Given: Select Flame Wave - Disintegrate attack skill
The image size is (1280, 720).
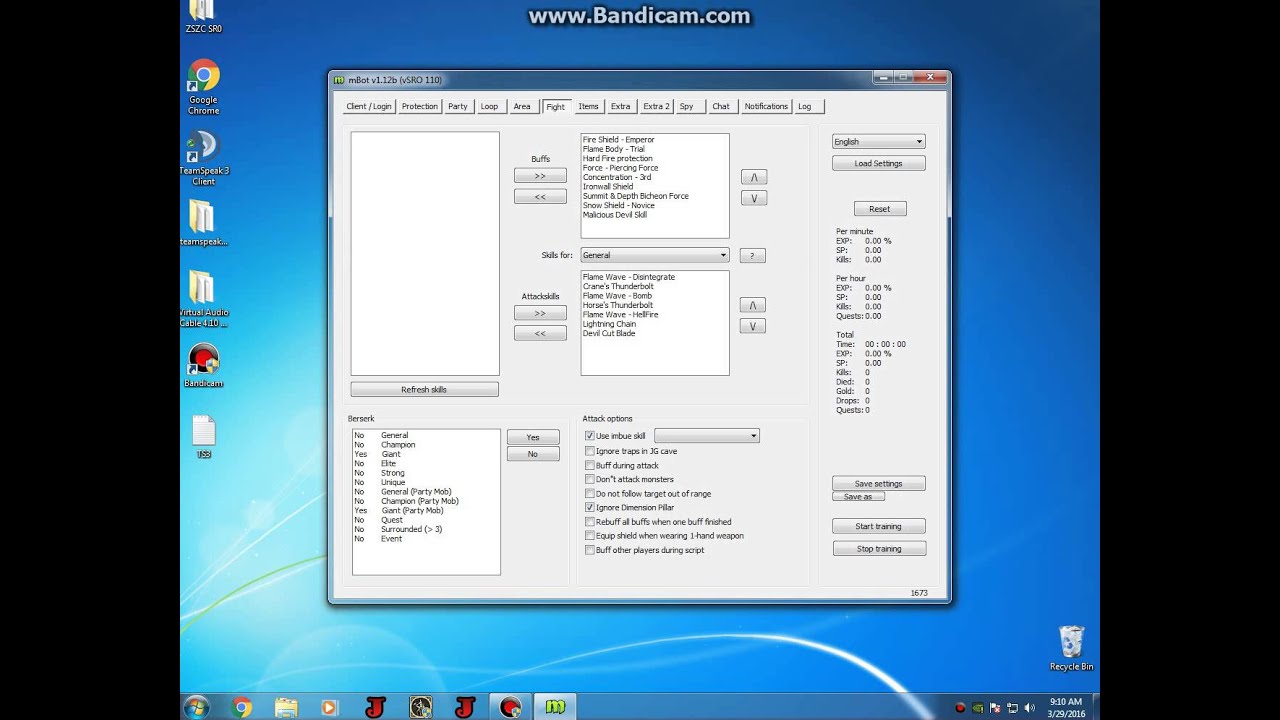Looking at the screenshot, I should coord(629,277).
